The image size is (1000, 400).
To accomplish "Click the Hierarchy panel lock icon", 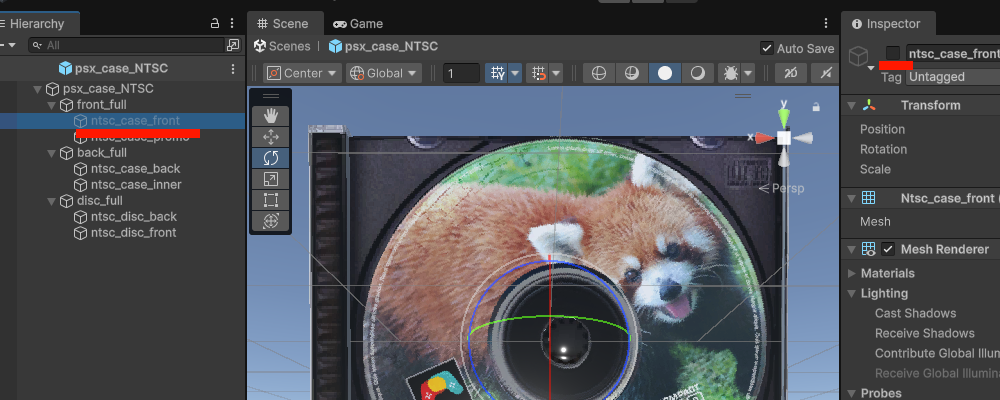I will pos(215,23).
